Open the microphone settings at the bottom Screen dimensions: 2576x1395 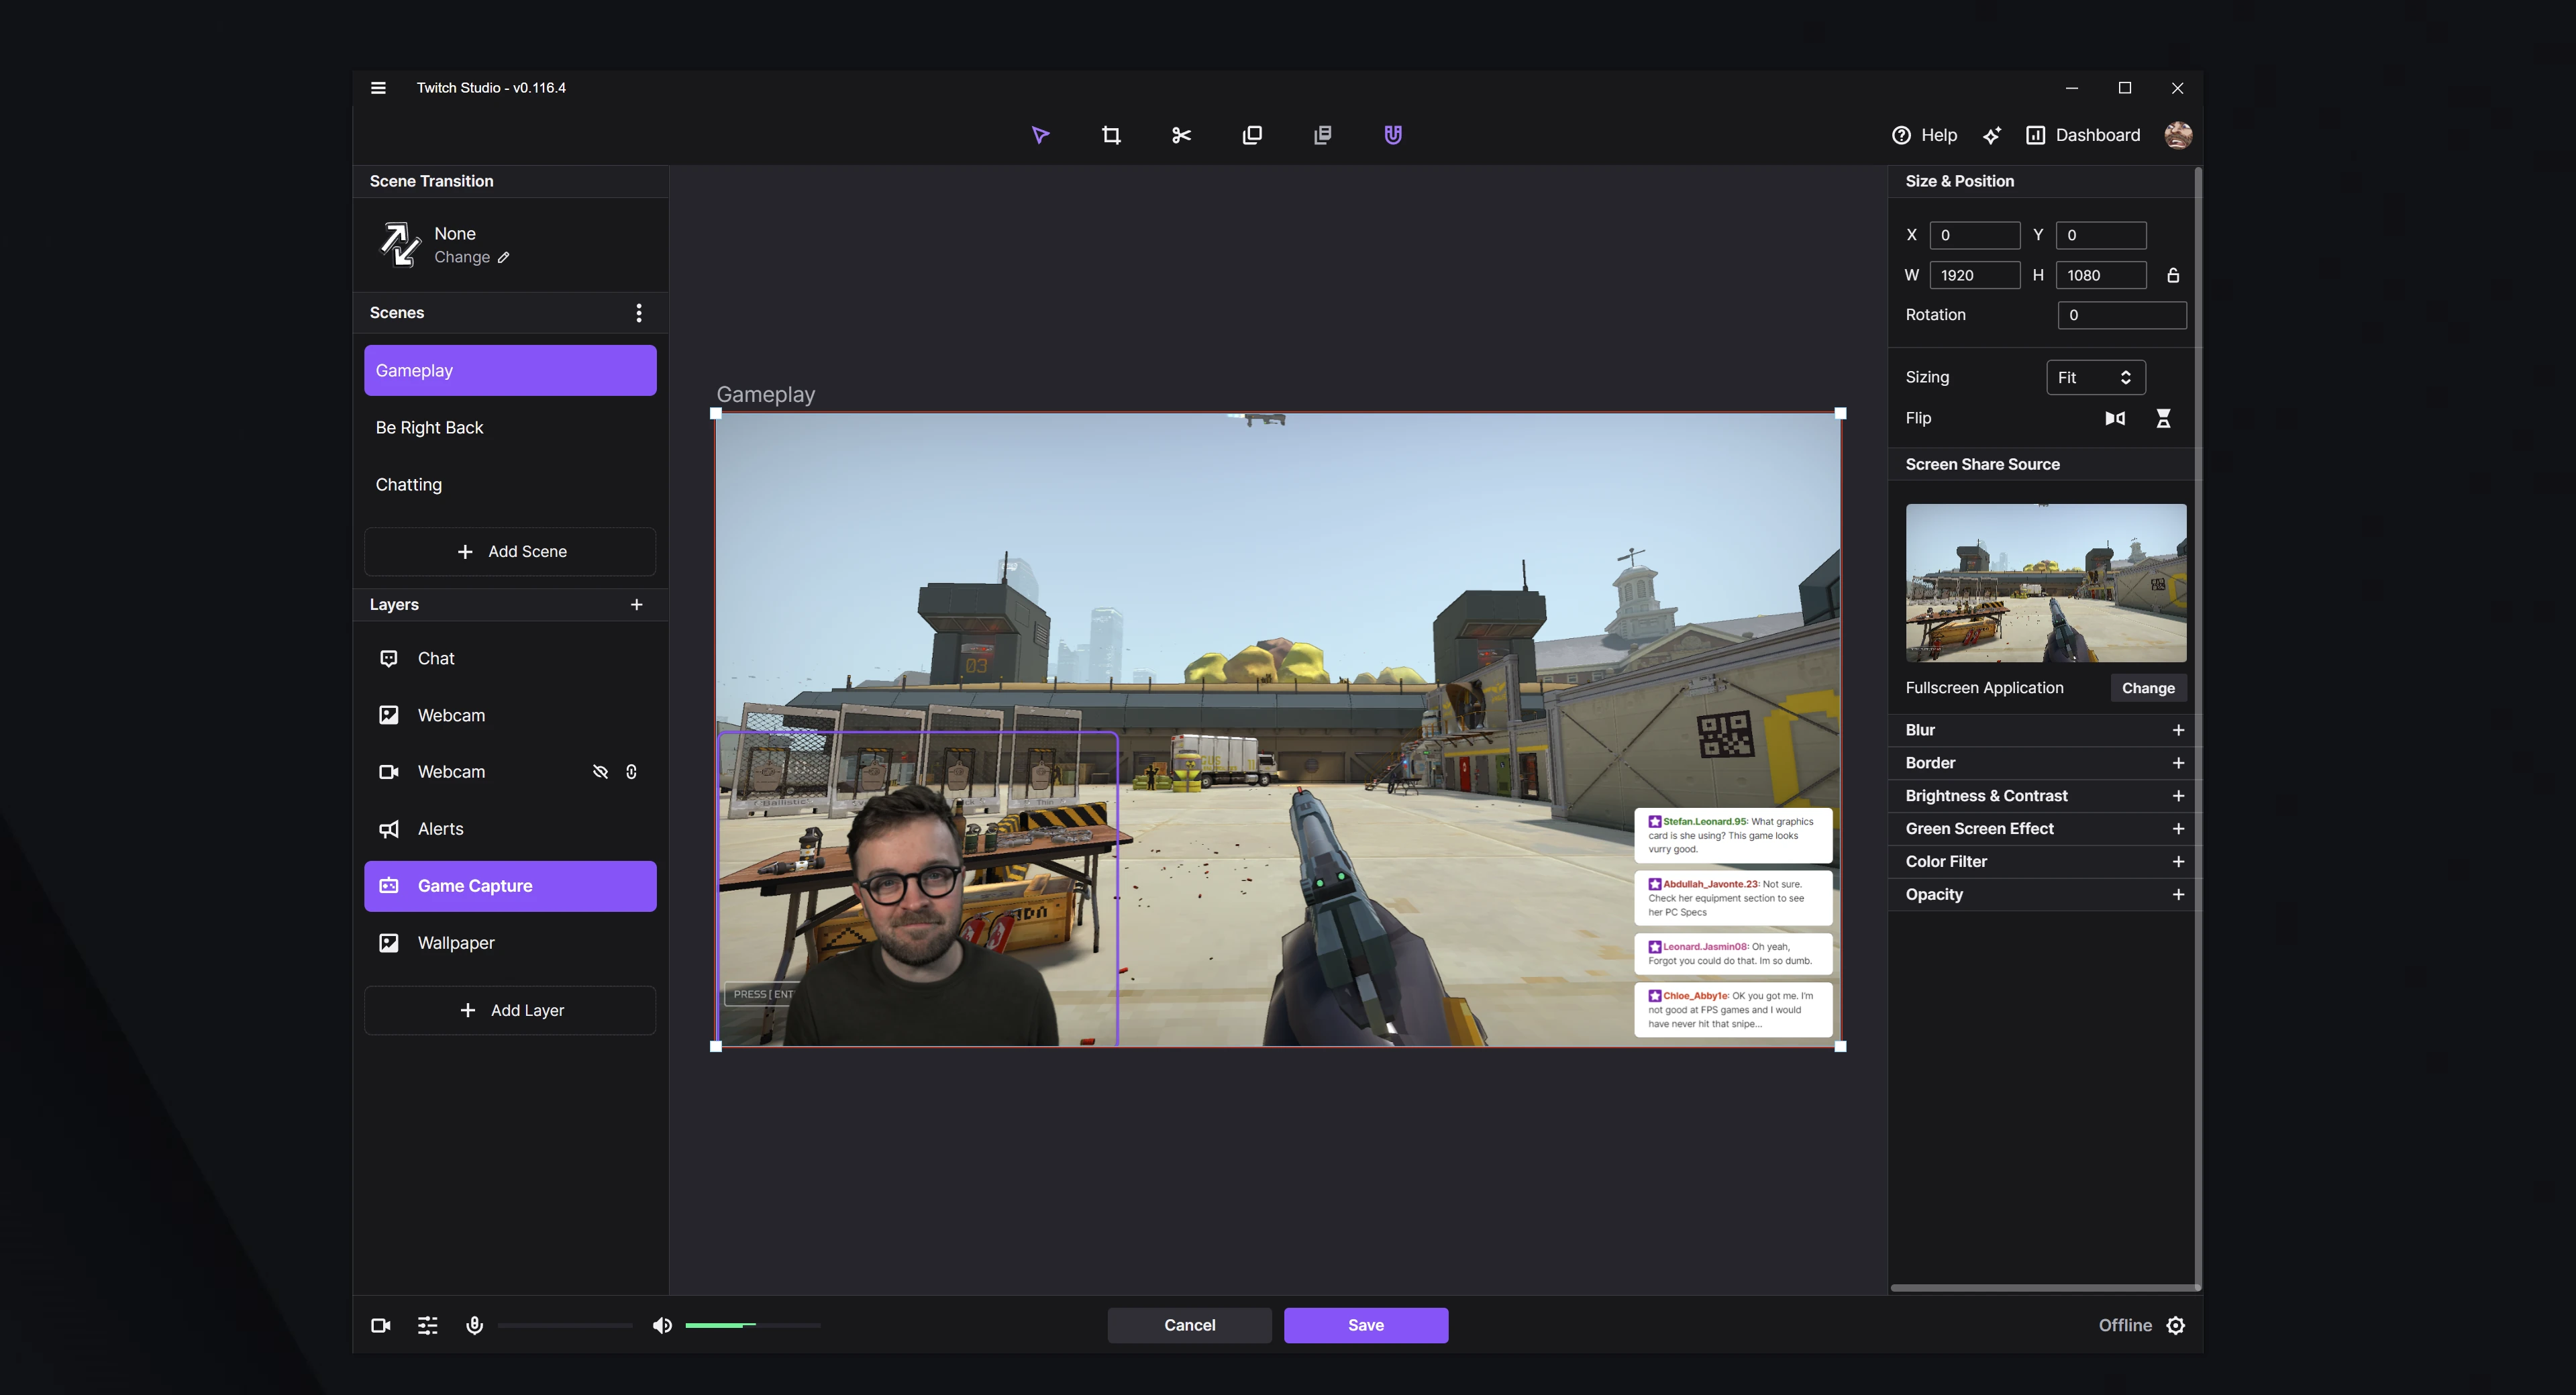tap(474, 1325)
